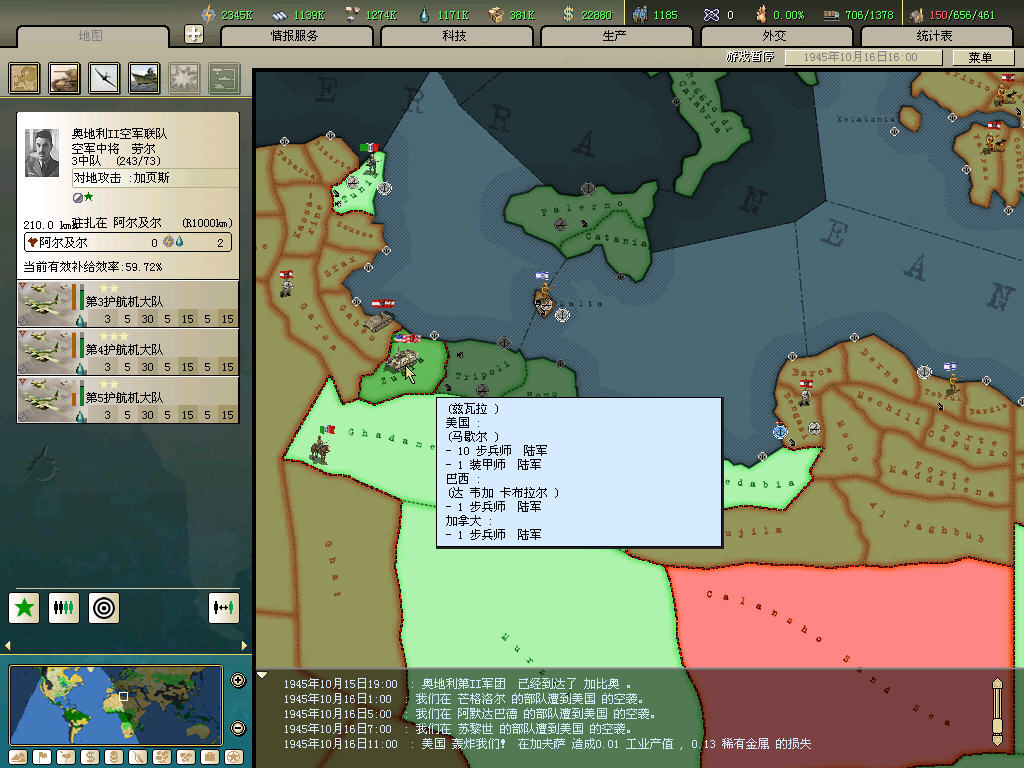Collapse the message log arrow

(x=263, y=675)
